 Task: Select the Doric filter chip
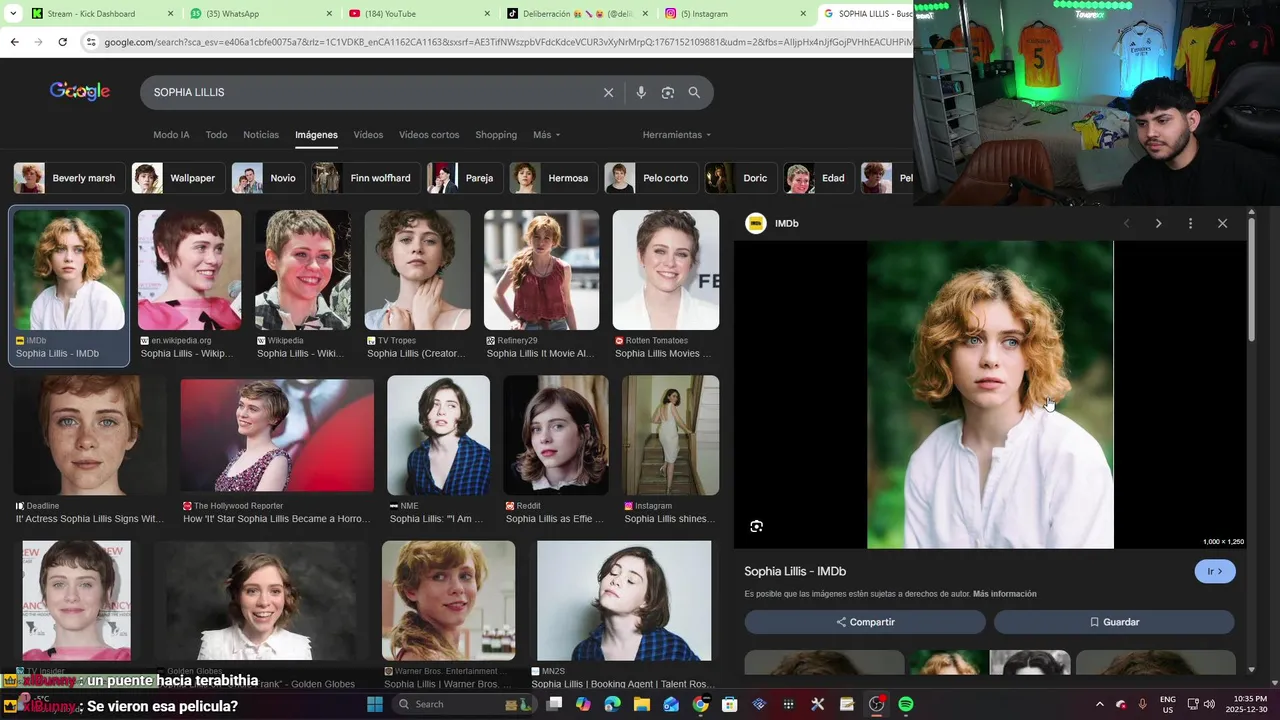pyautogui.click(x=741, y=178)
